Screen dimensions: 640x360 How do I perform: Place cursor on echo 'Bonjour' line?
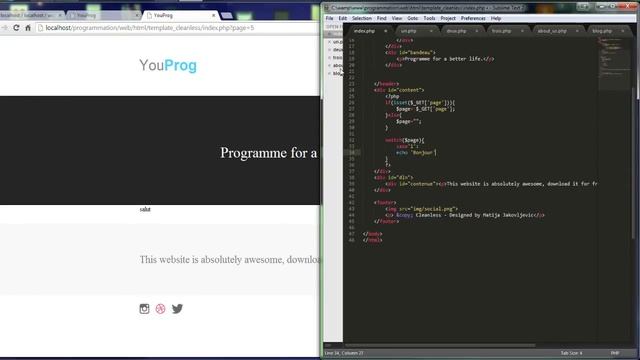[416, 153]
